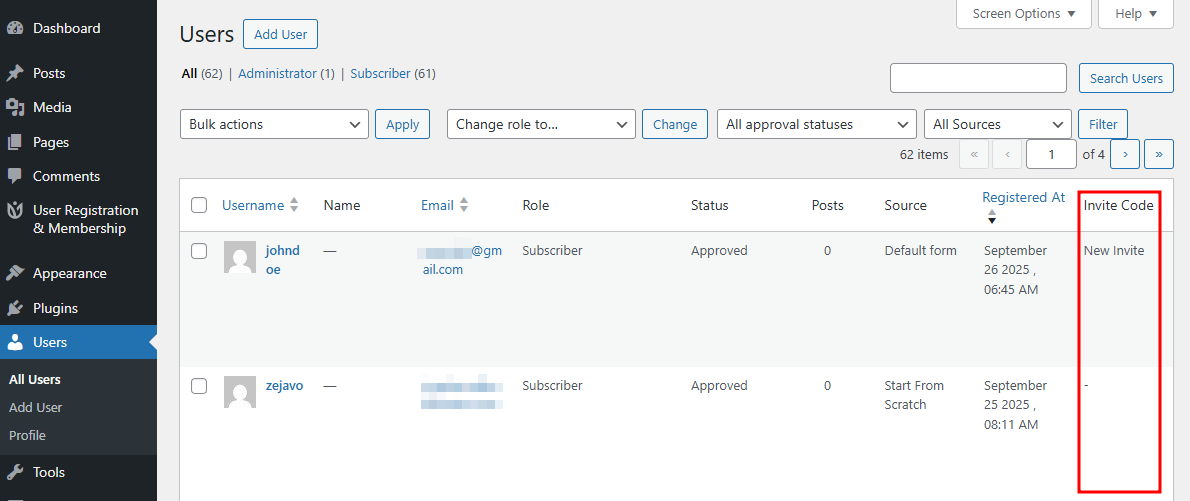
Task: Open the All Sources dropdown
Action: [998, 124]
